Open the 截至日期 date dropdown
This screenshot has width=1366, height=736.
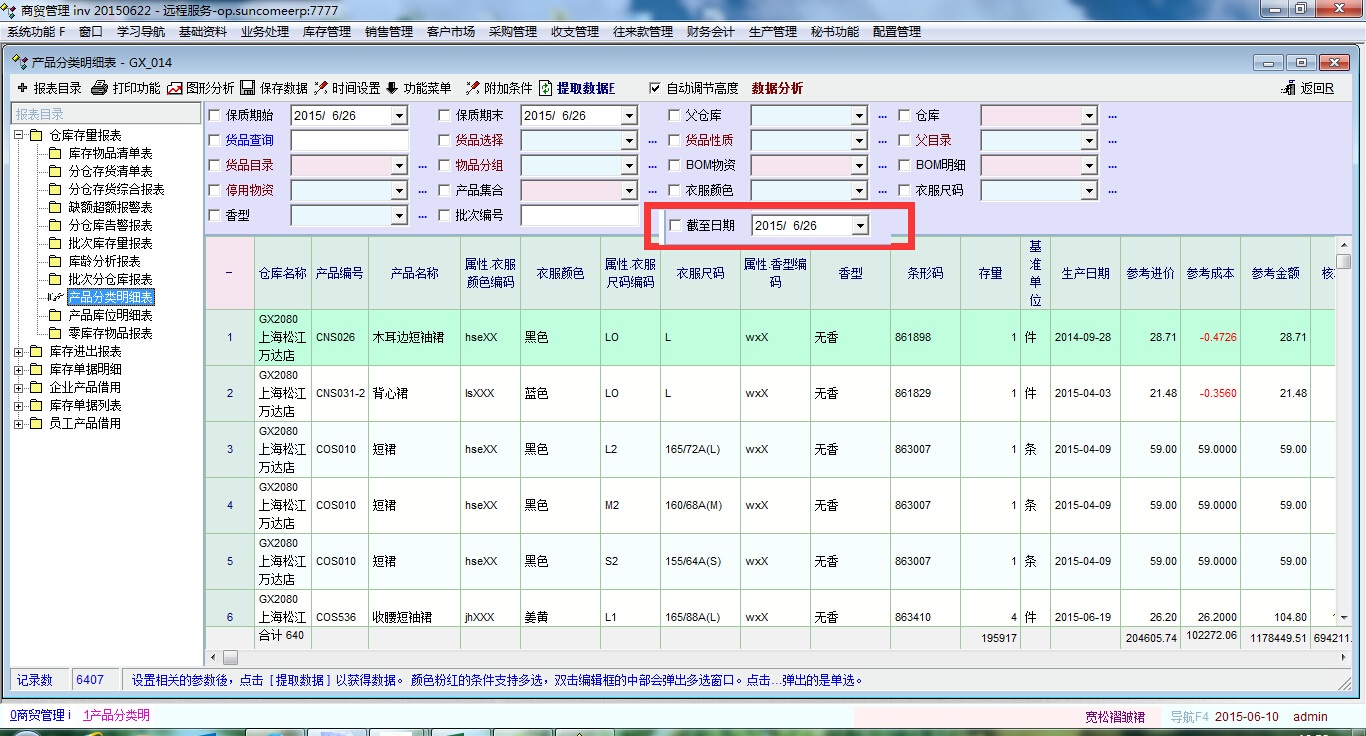point(860,226)
